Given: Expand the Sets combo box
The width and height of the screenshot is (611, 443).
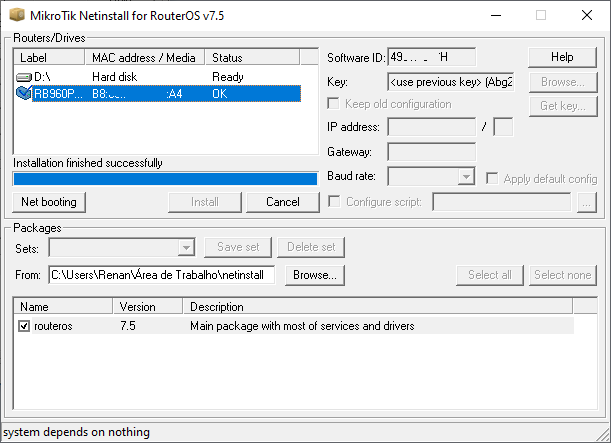Looking at the screenshot, I should pyautogui.click(x=186, y=247).
